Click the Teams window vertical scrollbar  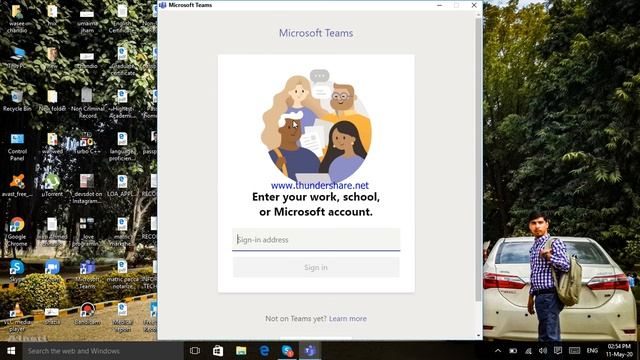coord(478,159)
